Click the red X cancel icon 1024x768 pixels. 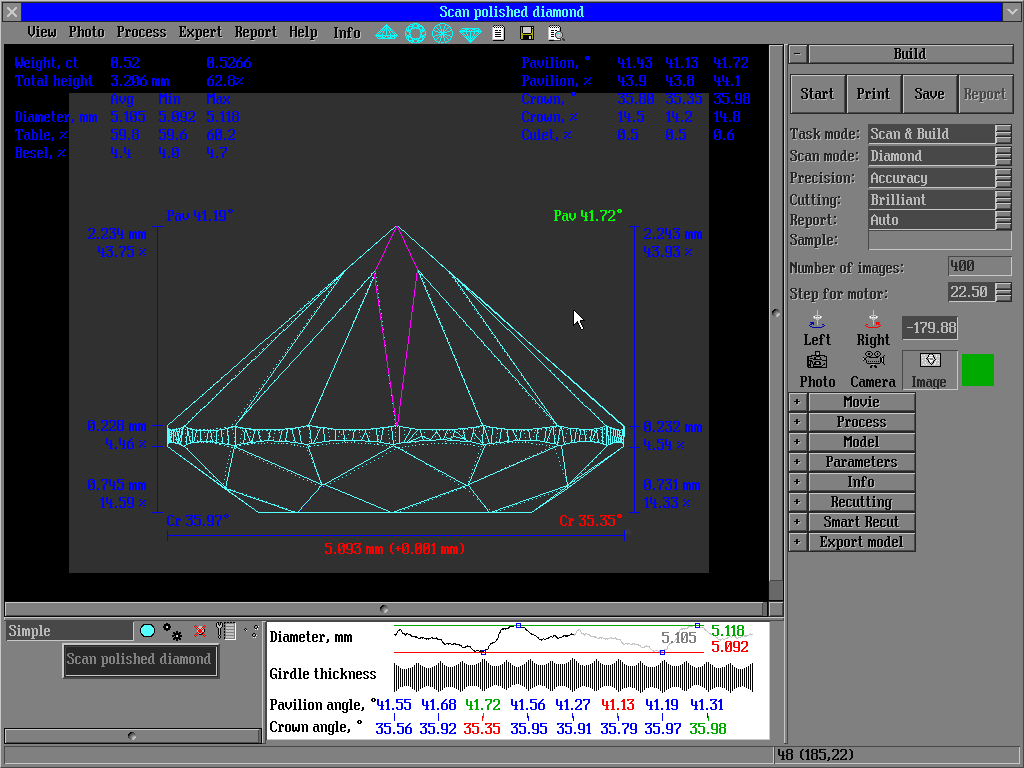(x=200, y=631)
